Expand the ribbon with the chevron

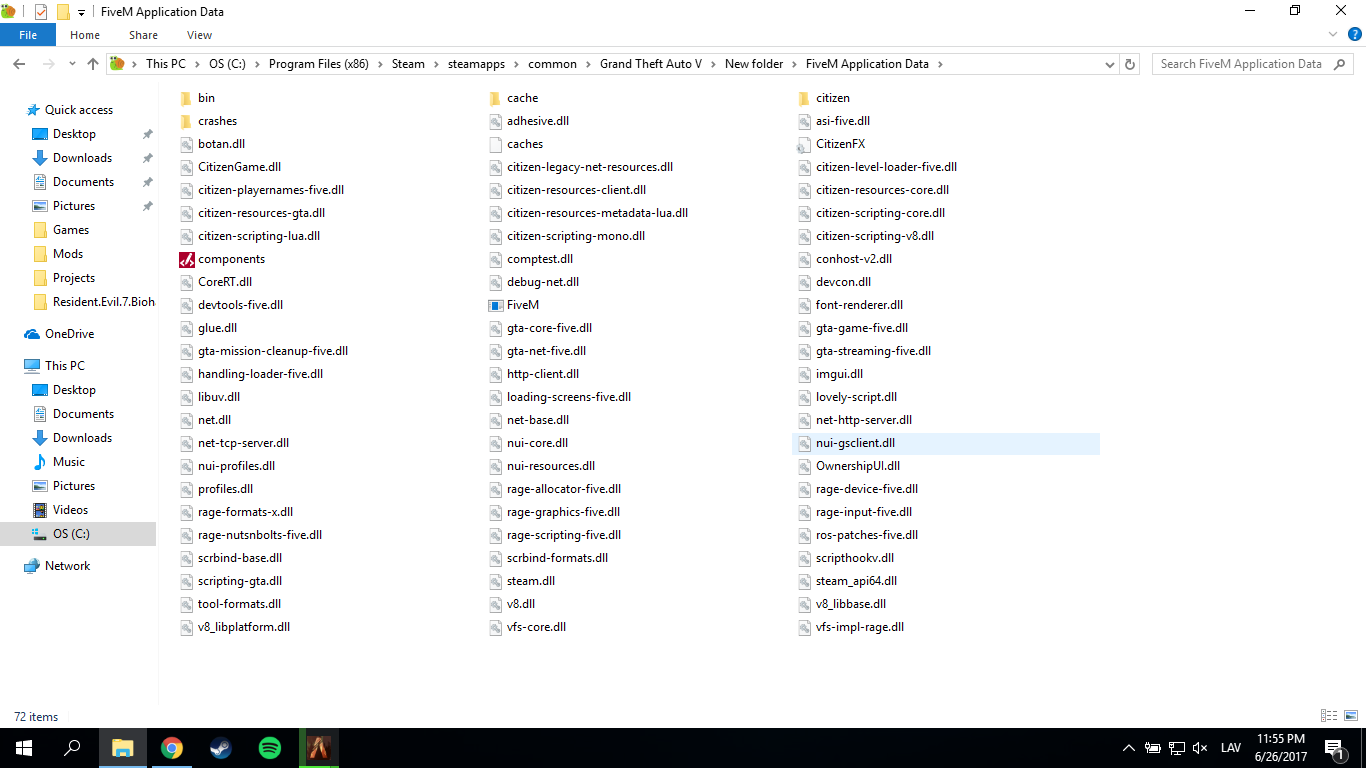coord(1332,34)
